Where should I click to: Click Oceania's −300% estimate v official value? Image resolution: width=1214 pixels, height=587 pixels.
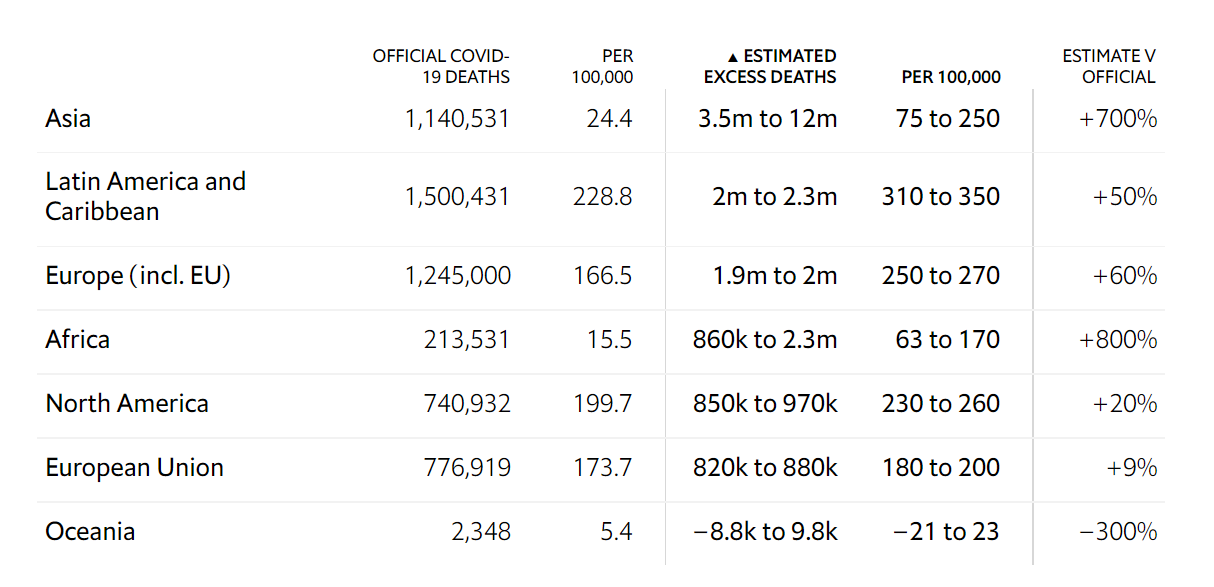click(x=1118, y=532)
